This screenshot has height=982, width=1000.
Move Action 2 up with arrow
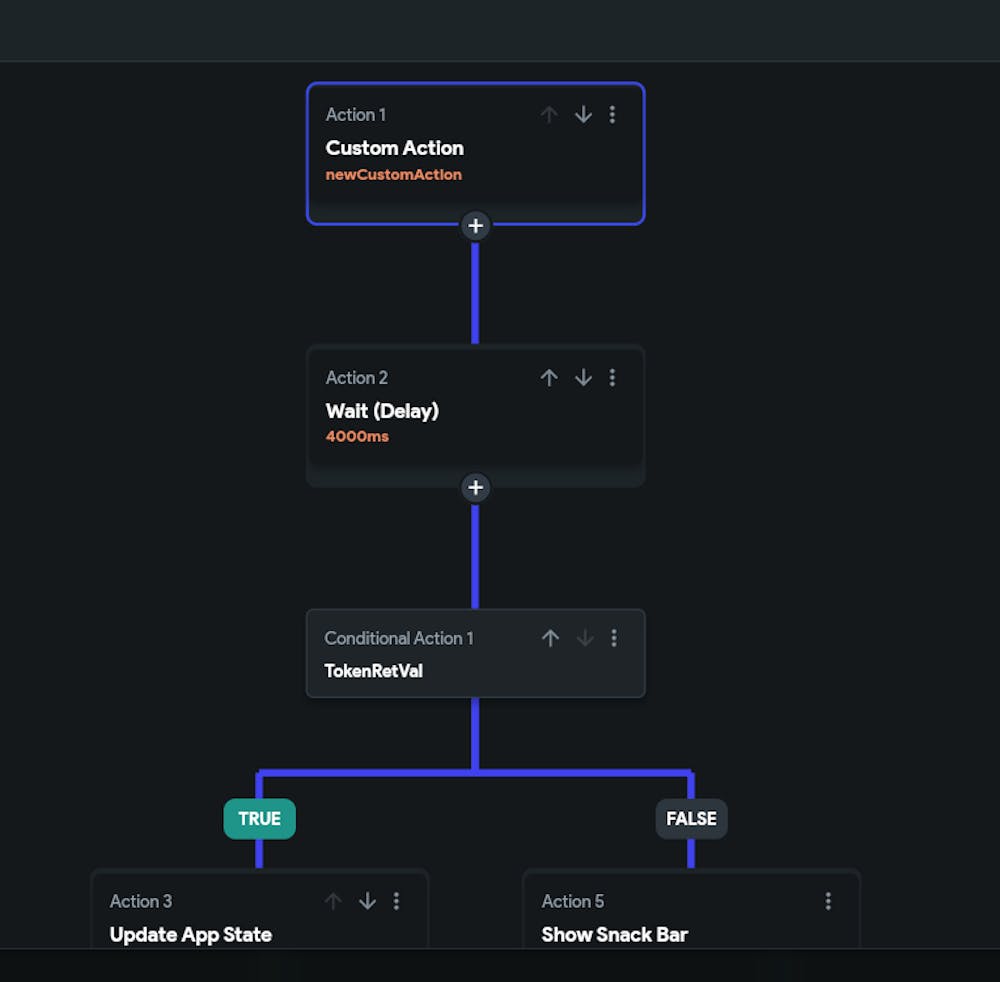[x=549, y=378]
